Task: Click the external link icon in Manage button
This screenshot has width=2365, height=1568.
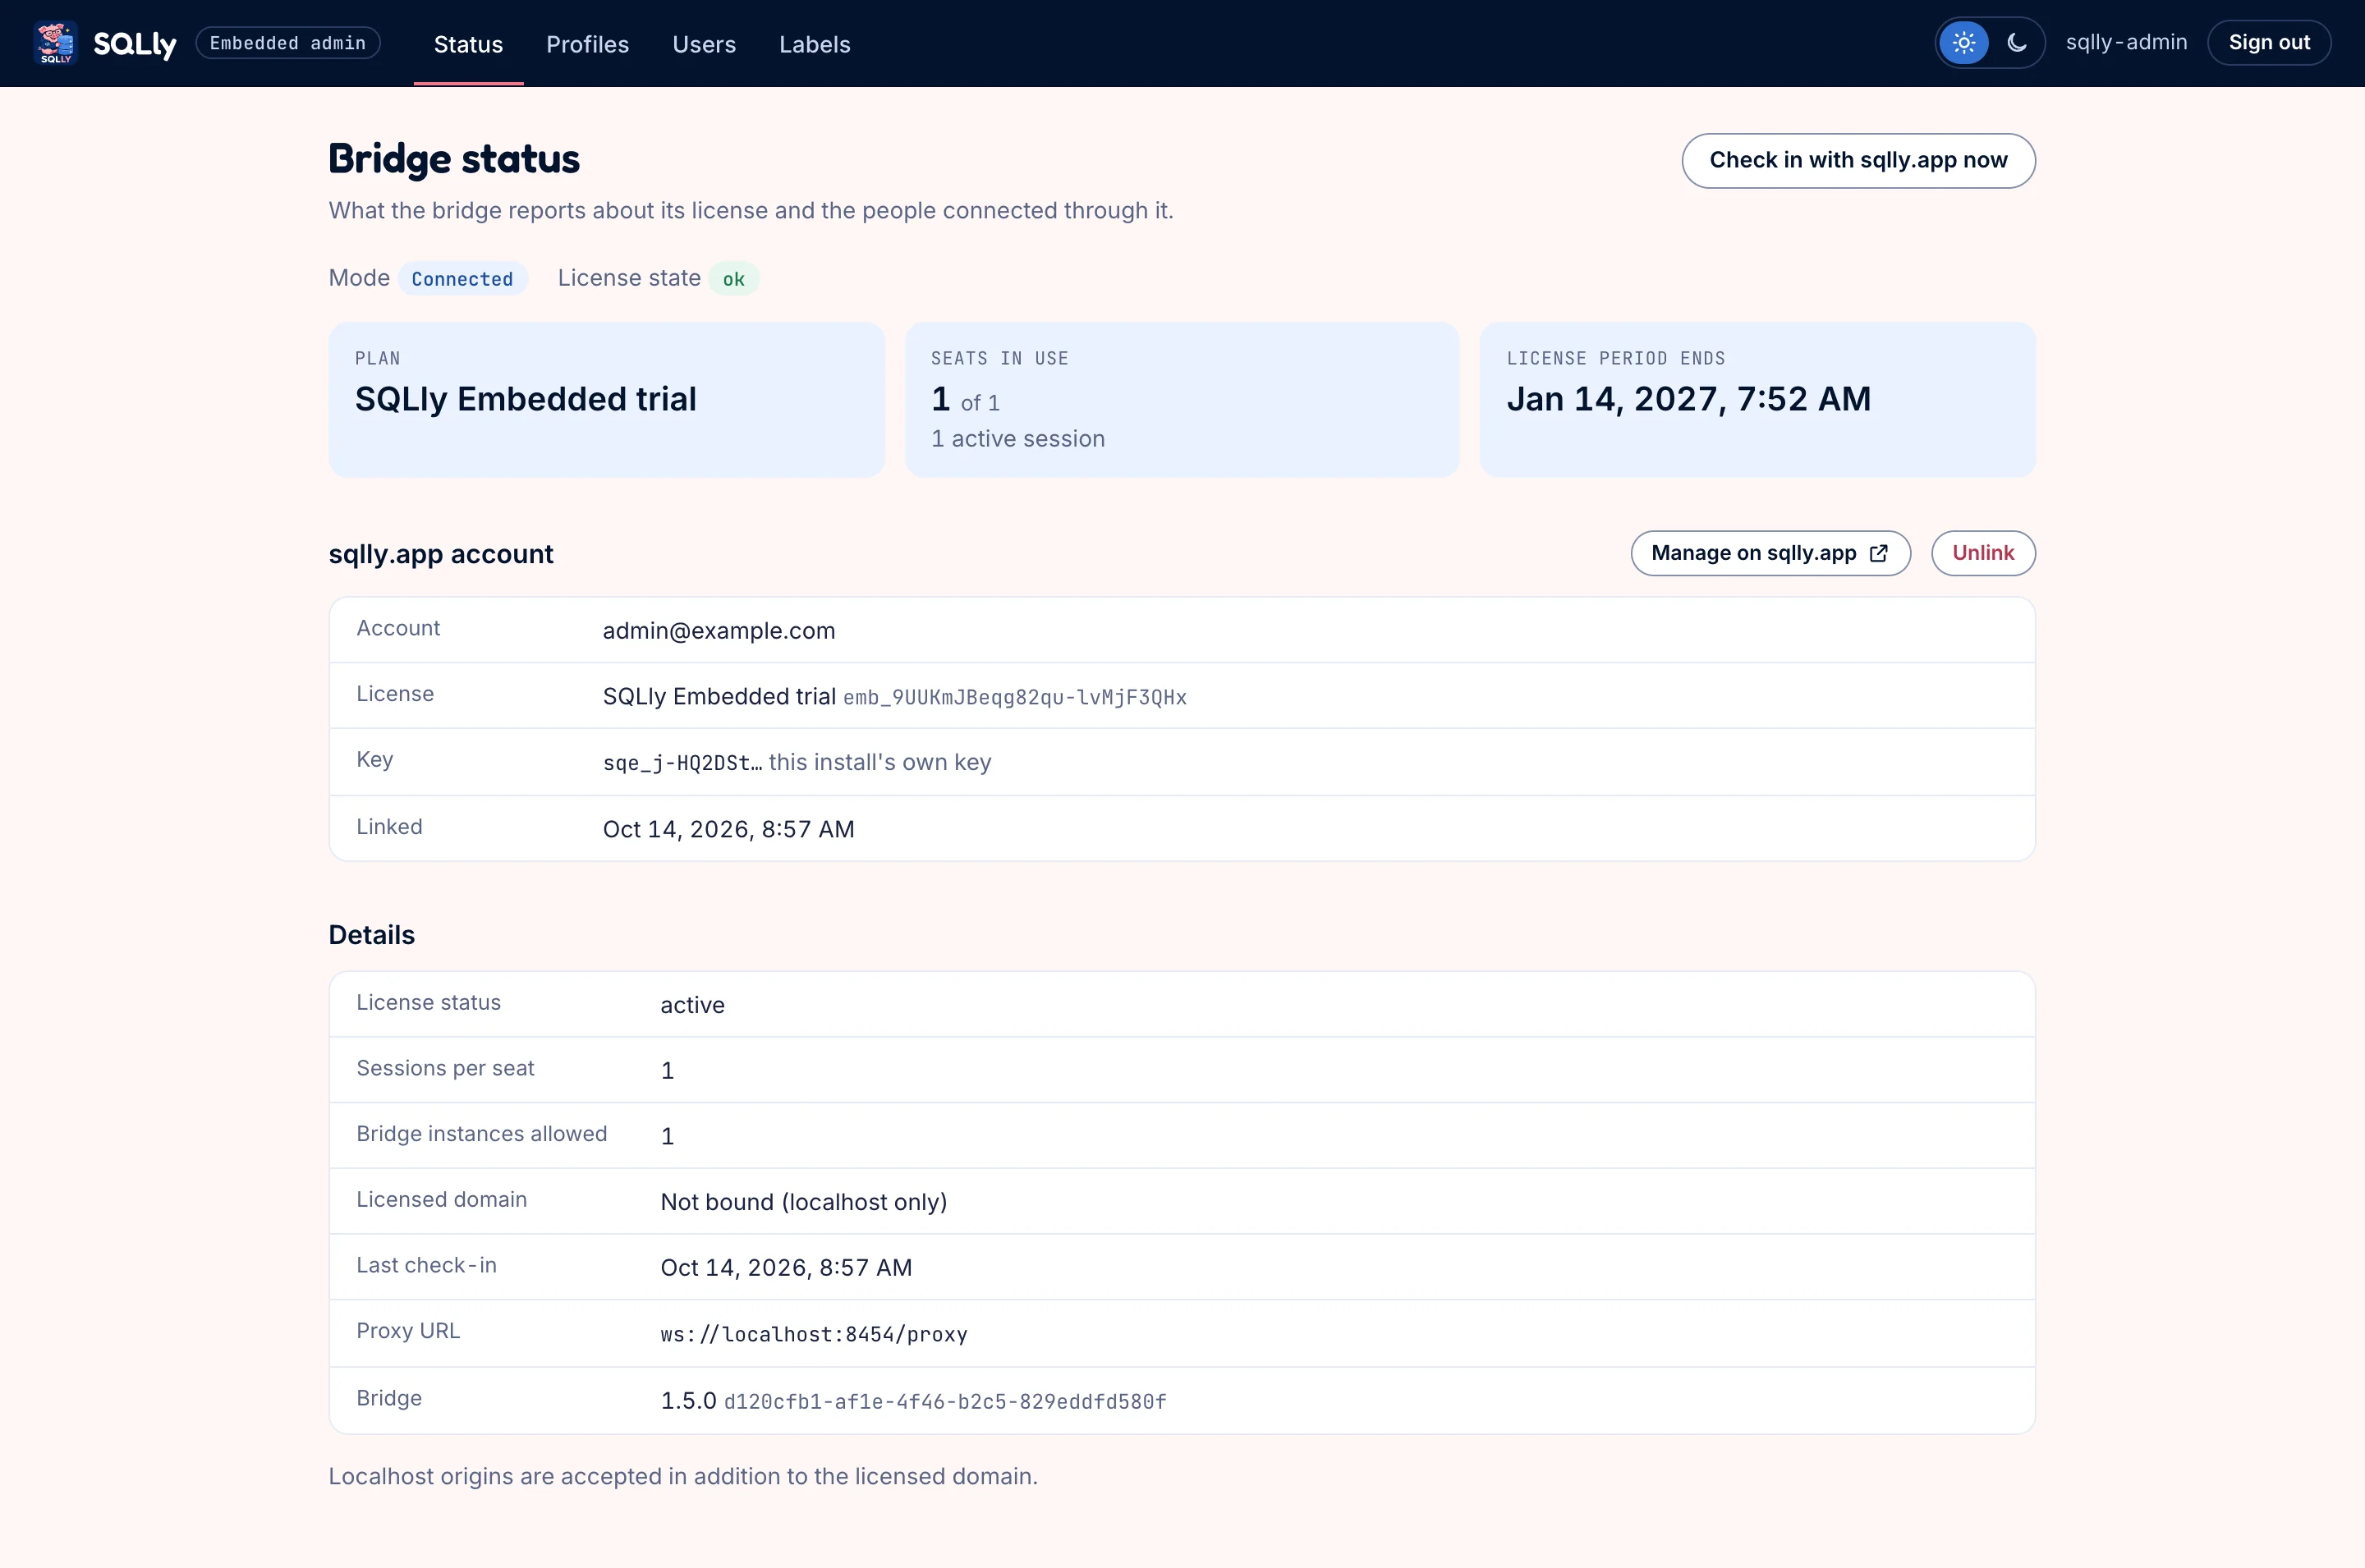Action: tap(1878, 553)
